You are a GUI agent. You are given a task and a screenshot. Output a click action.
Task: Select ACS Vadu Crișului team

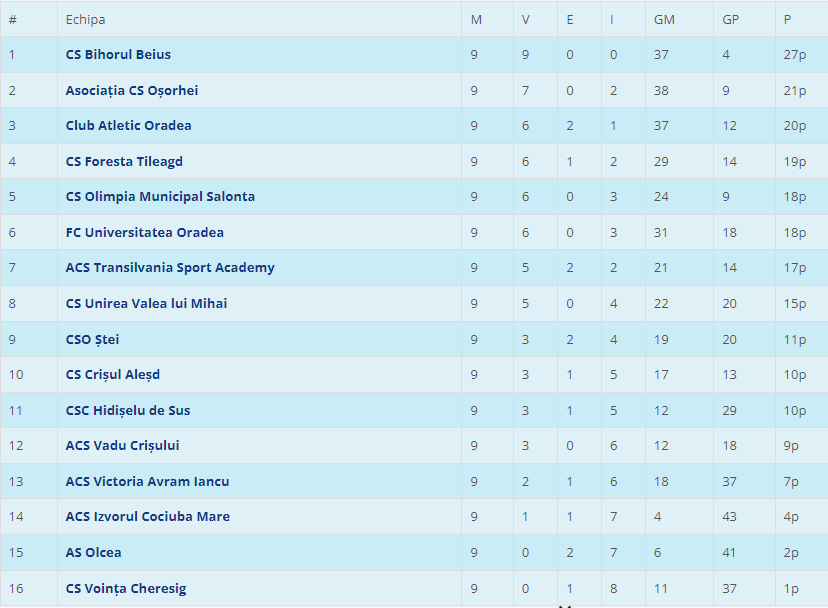[x=122, y=445]
